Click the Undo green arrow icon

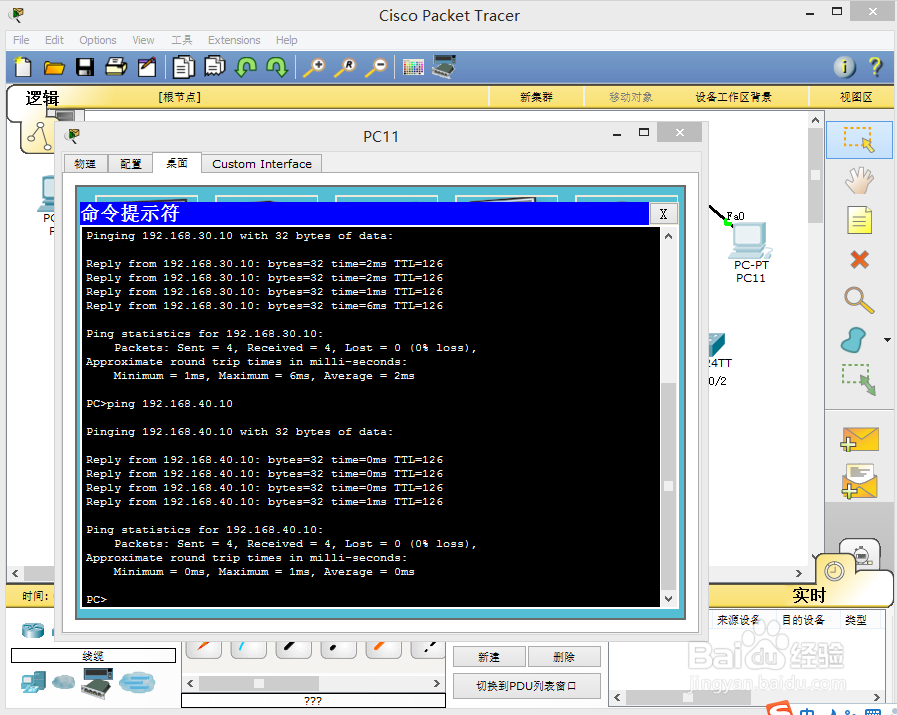point(247,67)
